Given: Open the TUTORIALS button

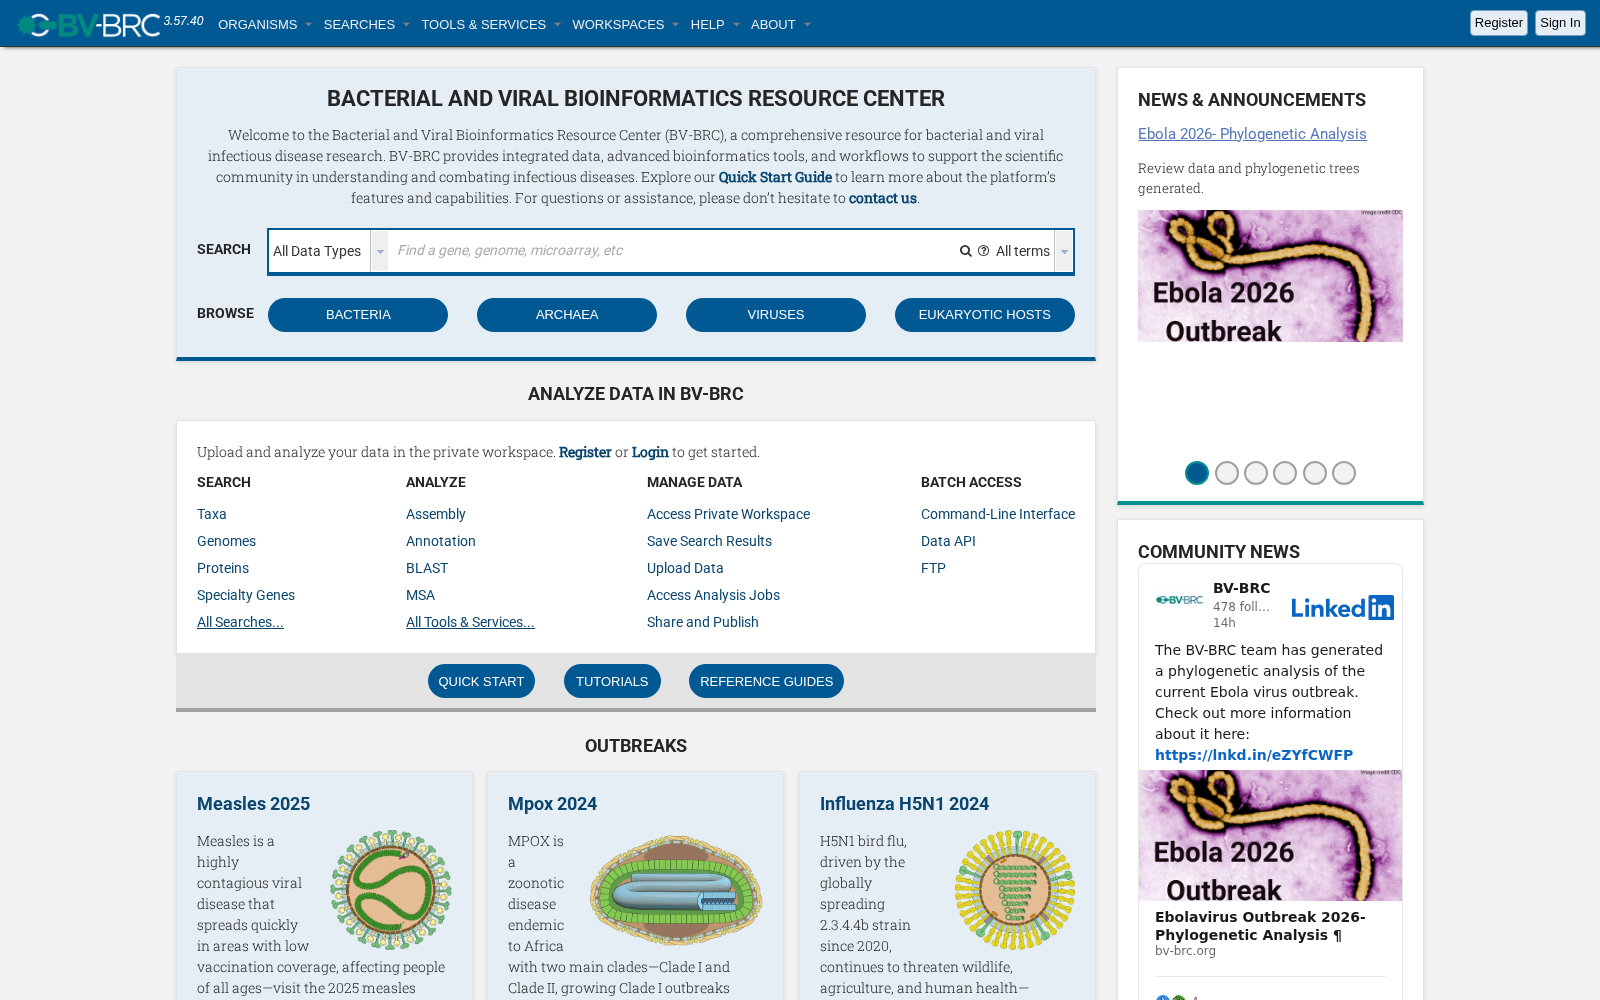Looking at the screenshot, I should [612, 681].
